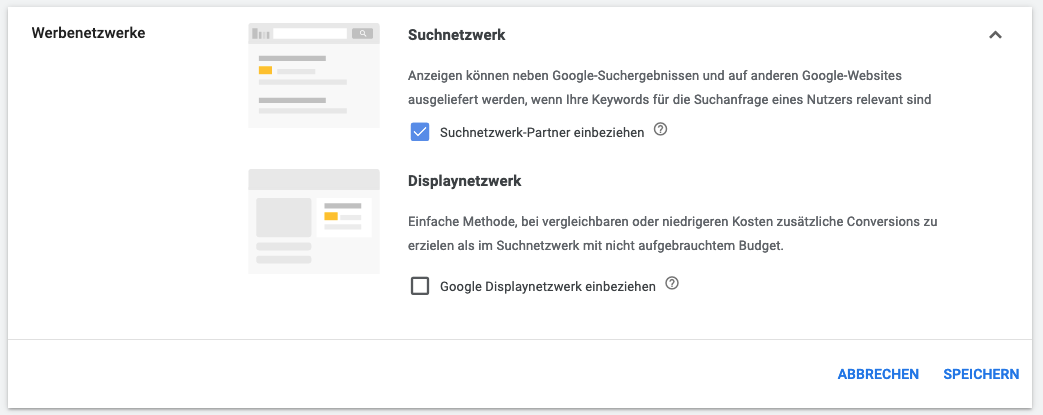This screenshot has width=1043, height=415.
Task: Save settings with the SPEICHERN button
Action: coord(980,374)
